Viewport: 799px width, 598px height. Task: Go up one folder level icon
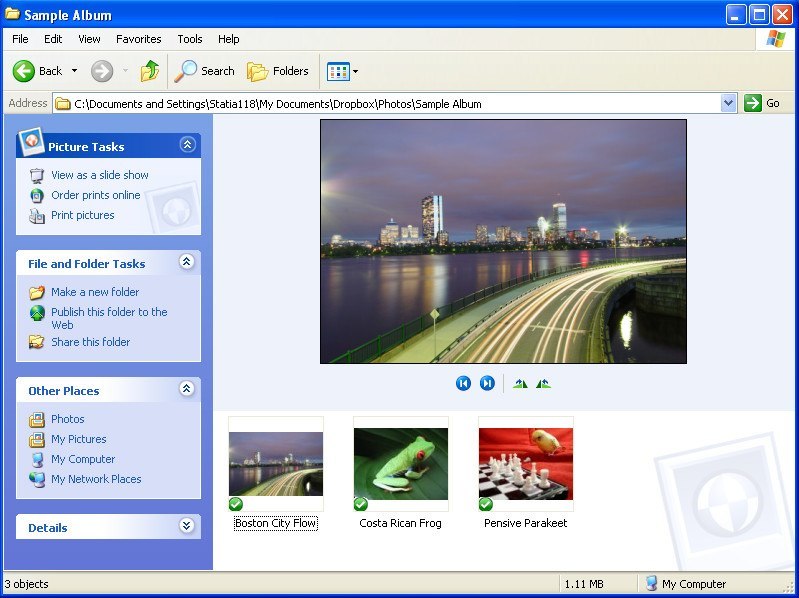coord(150,71)
